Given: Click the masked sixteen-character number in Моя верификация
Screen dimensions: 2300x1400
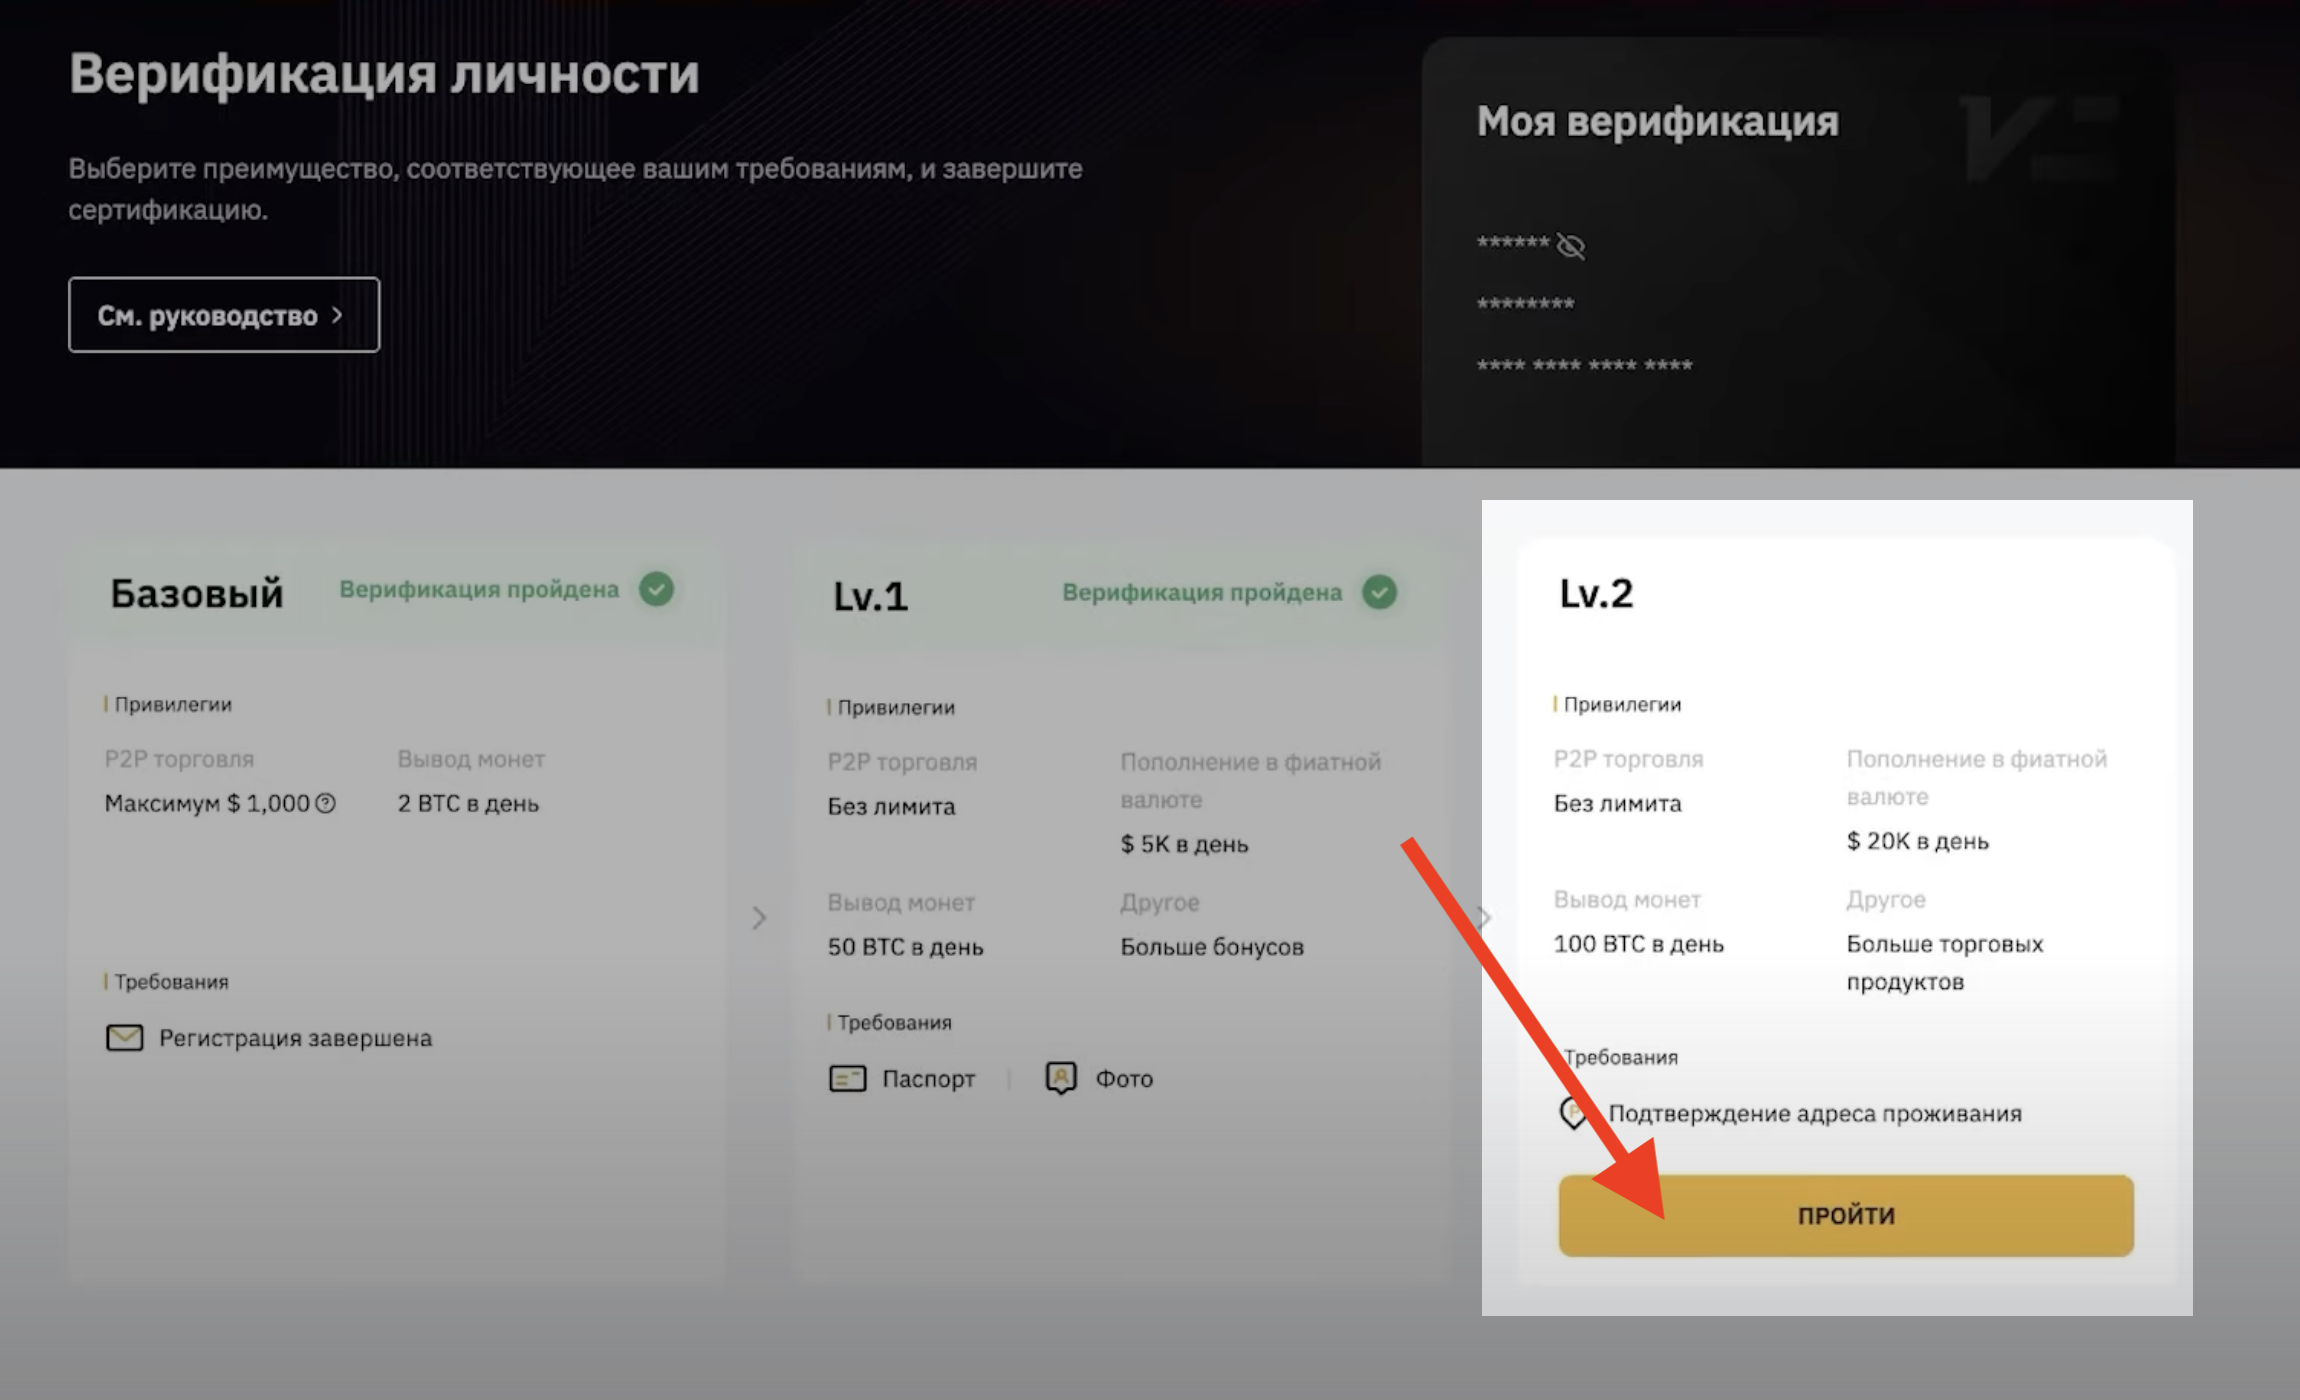Looking at the screenshot, I should tap(1585, 365).
